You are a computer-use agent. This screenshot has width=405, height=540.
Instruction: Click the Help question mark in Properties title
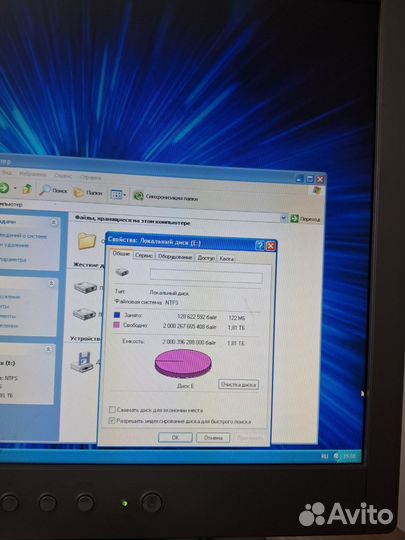[260, 246]
